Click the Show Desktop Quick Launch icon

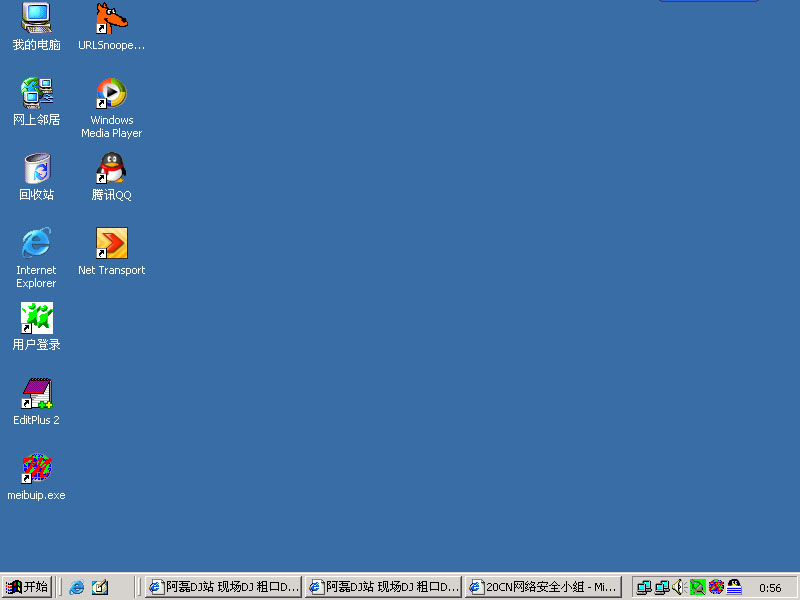pyautogui.click(x=100, y=587)
